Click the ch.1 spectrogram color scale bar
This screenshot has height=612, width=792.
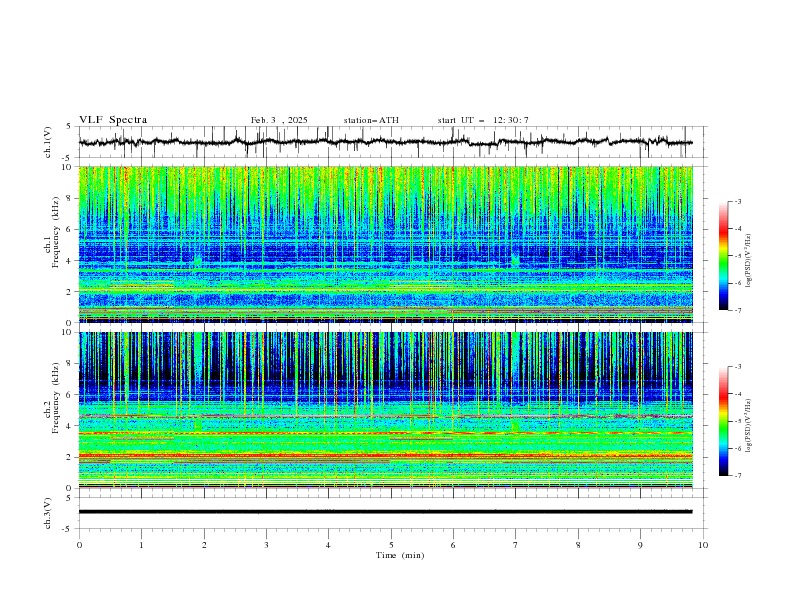[x=723, y=256]
